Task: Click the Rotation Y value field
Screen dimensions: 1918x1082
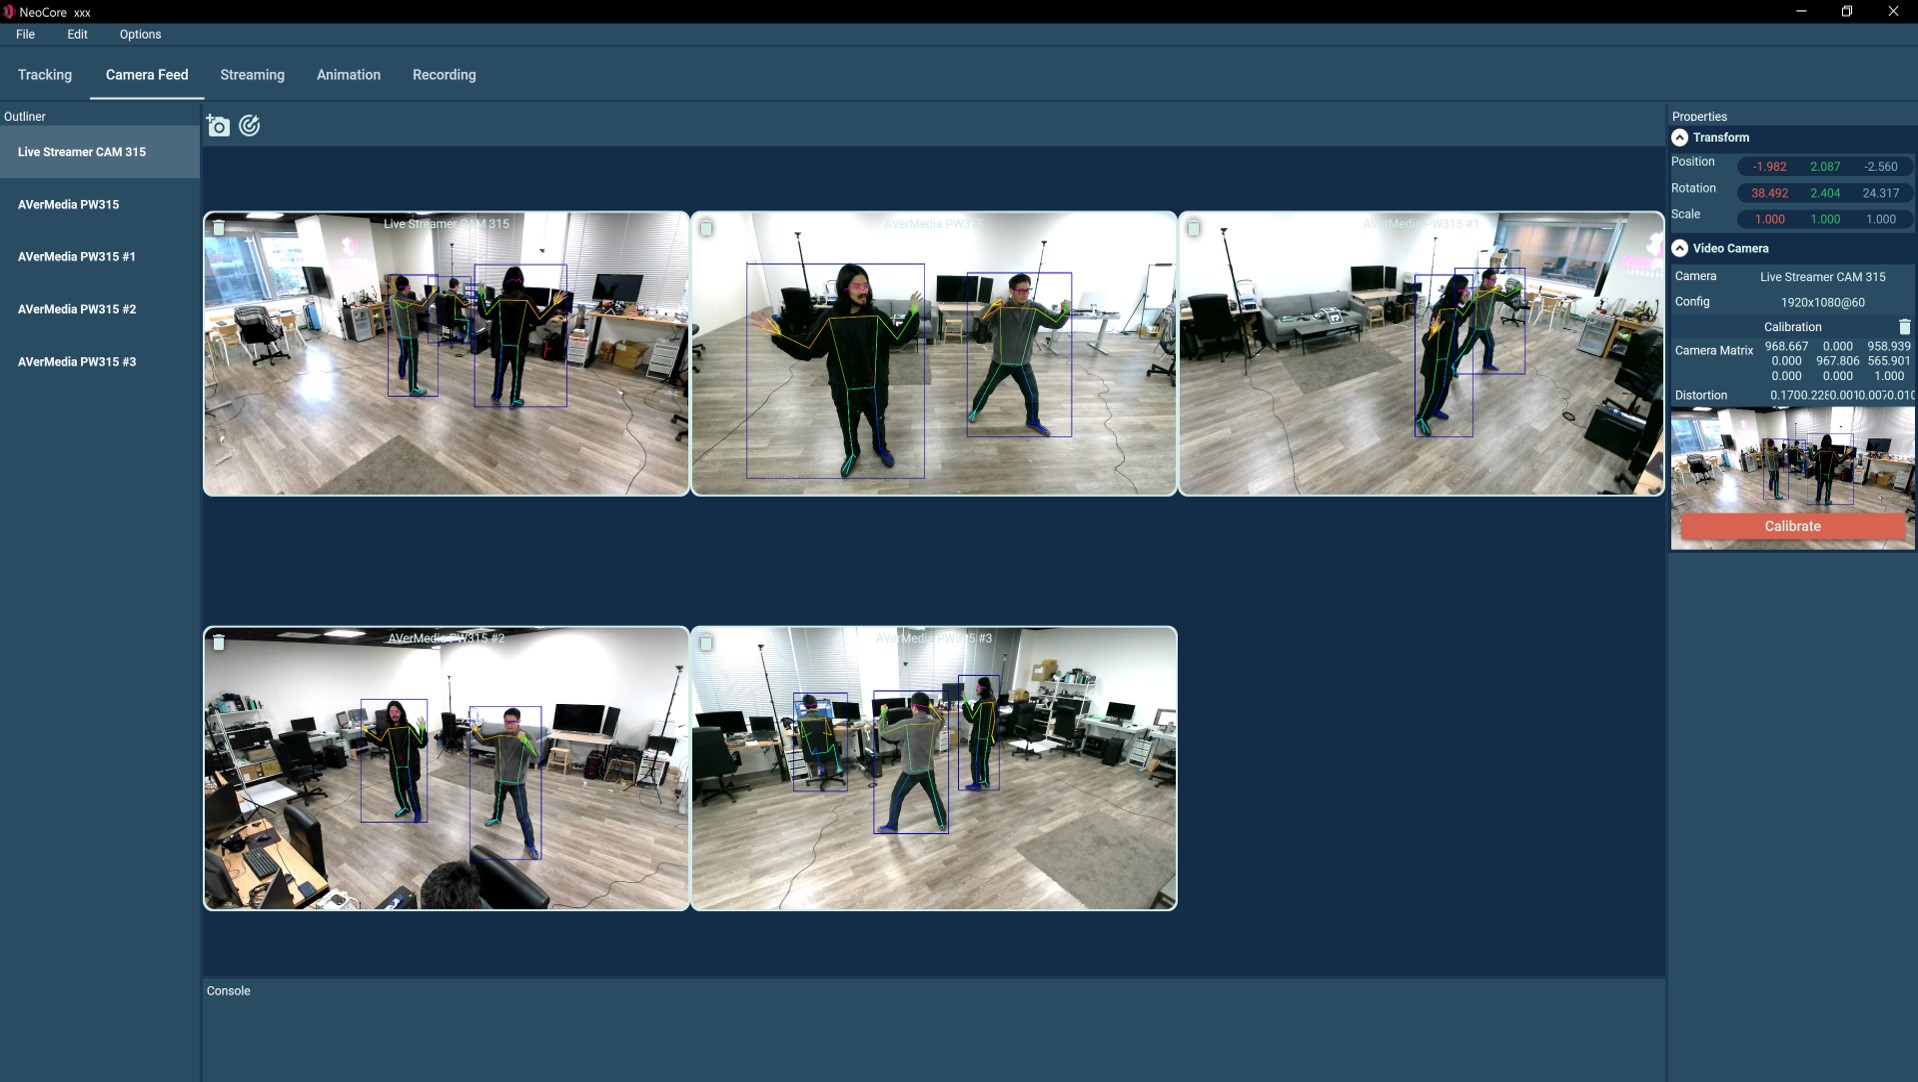Action: click(x=1825, y=193)
